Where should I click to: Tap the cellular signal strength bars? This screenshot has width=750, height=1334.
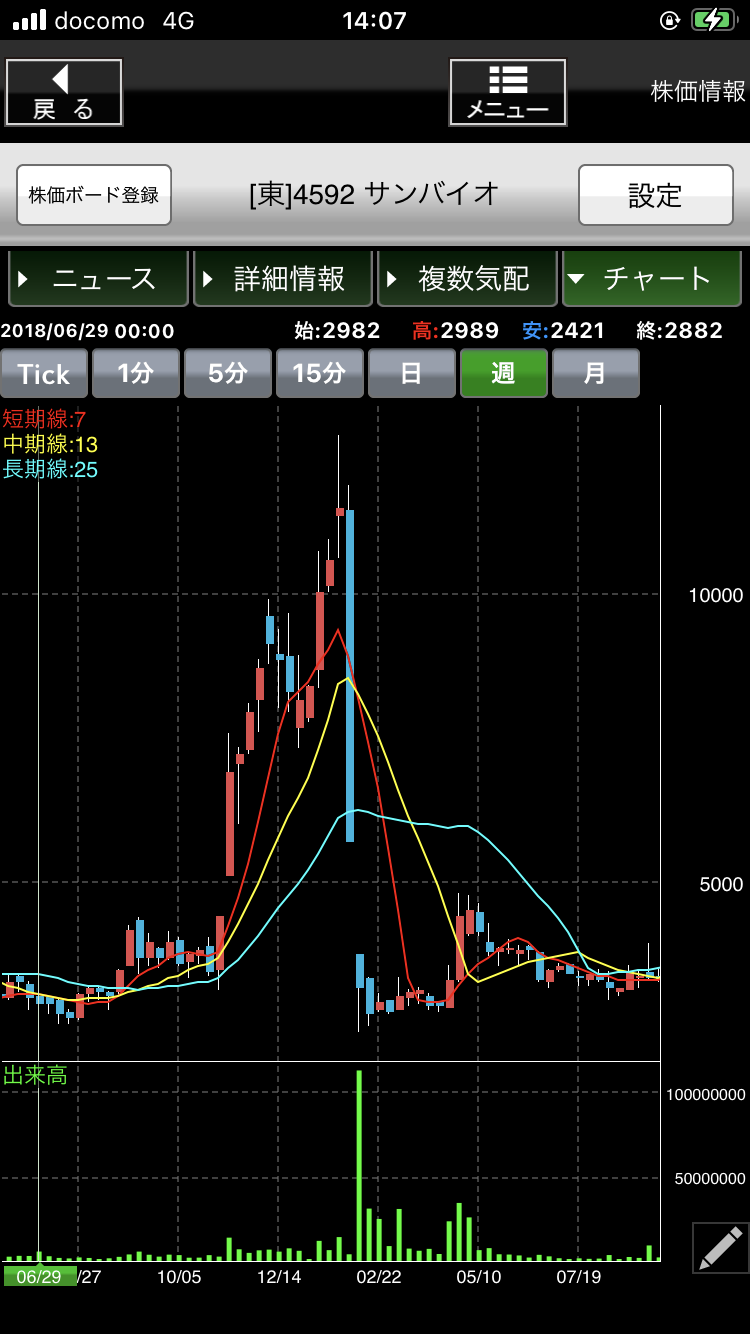(29, 20)
